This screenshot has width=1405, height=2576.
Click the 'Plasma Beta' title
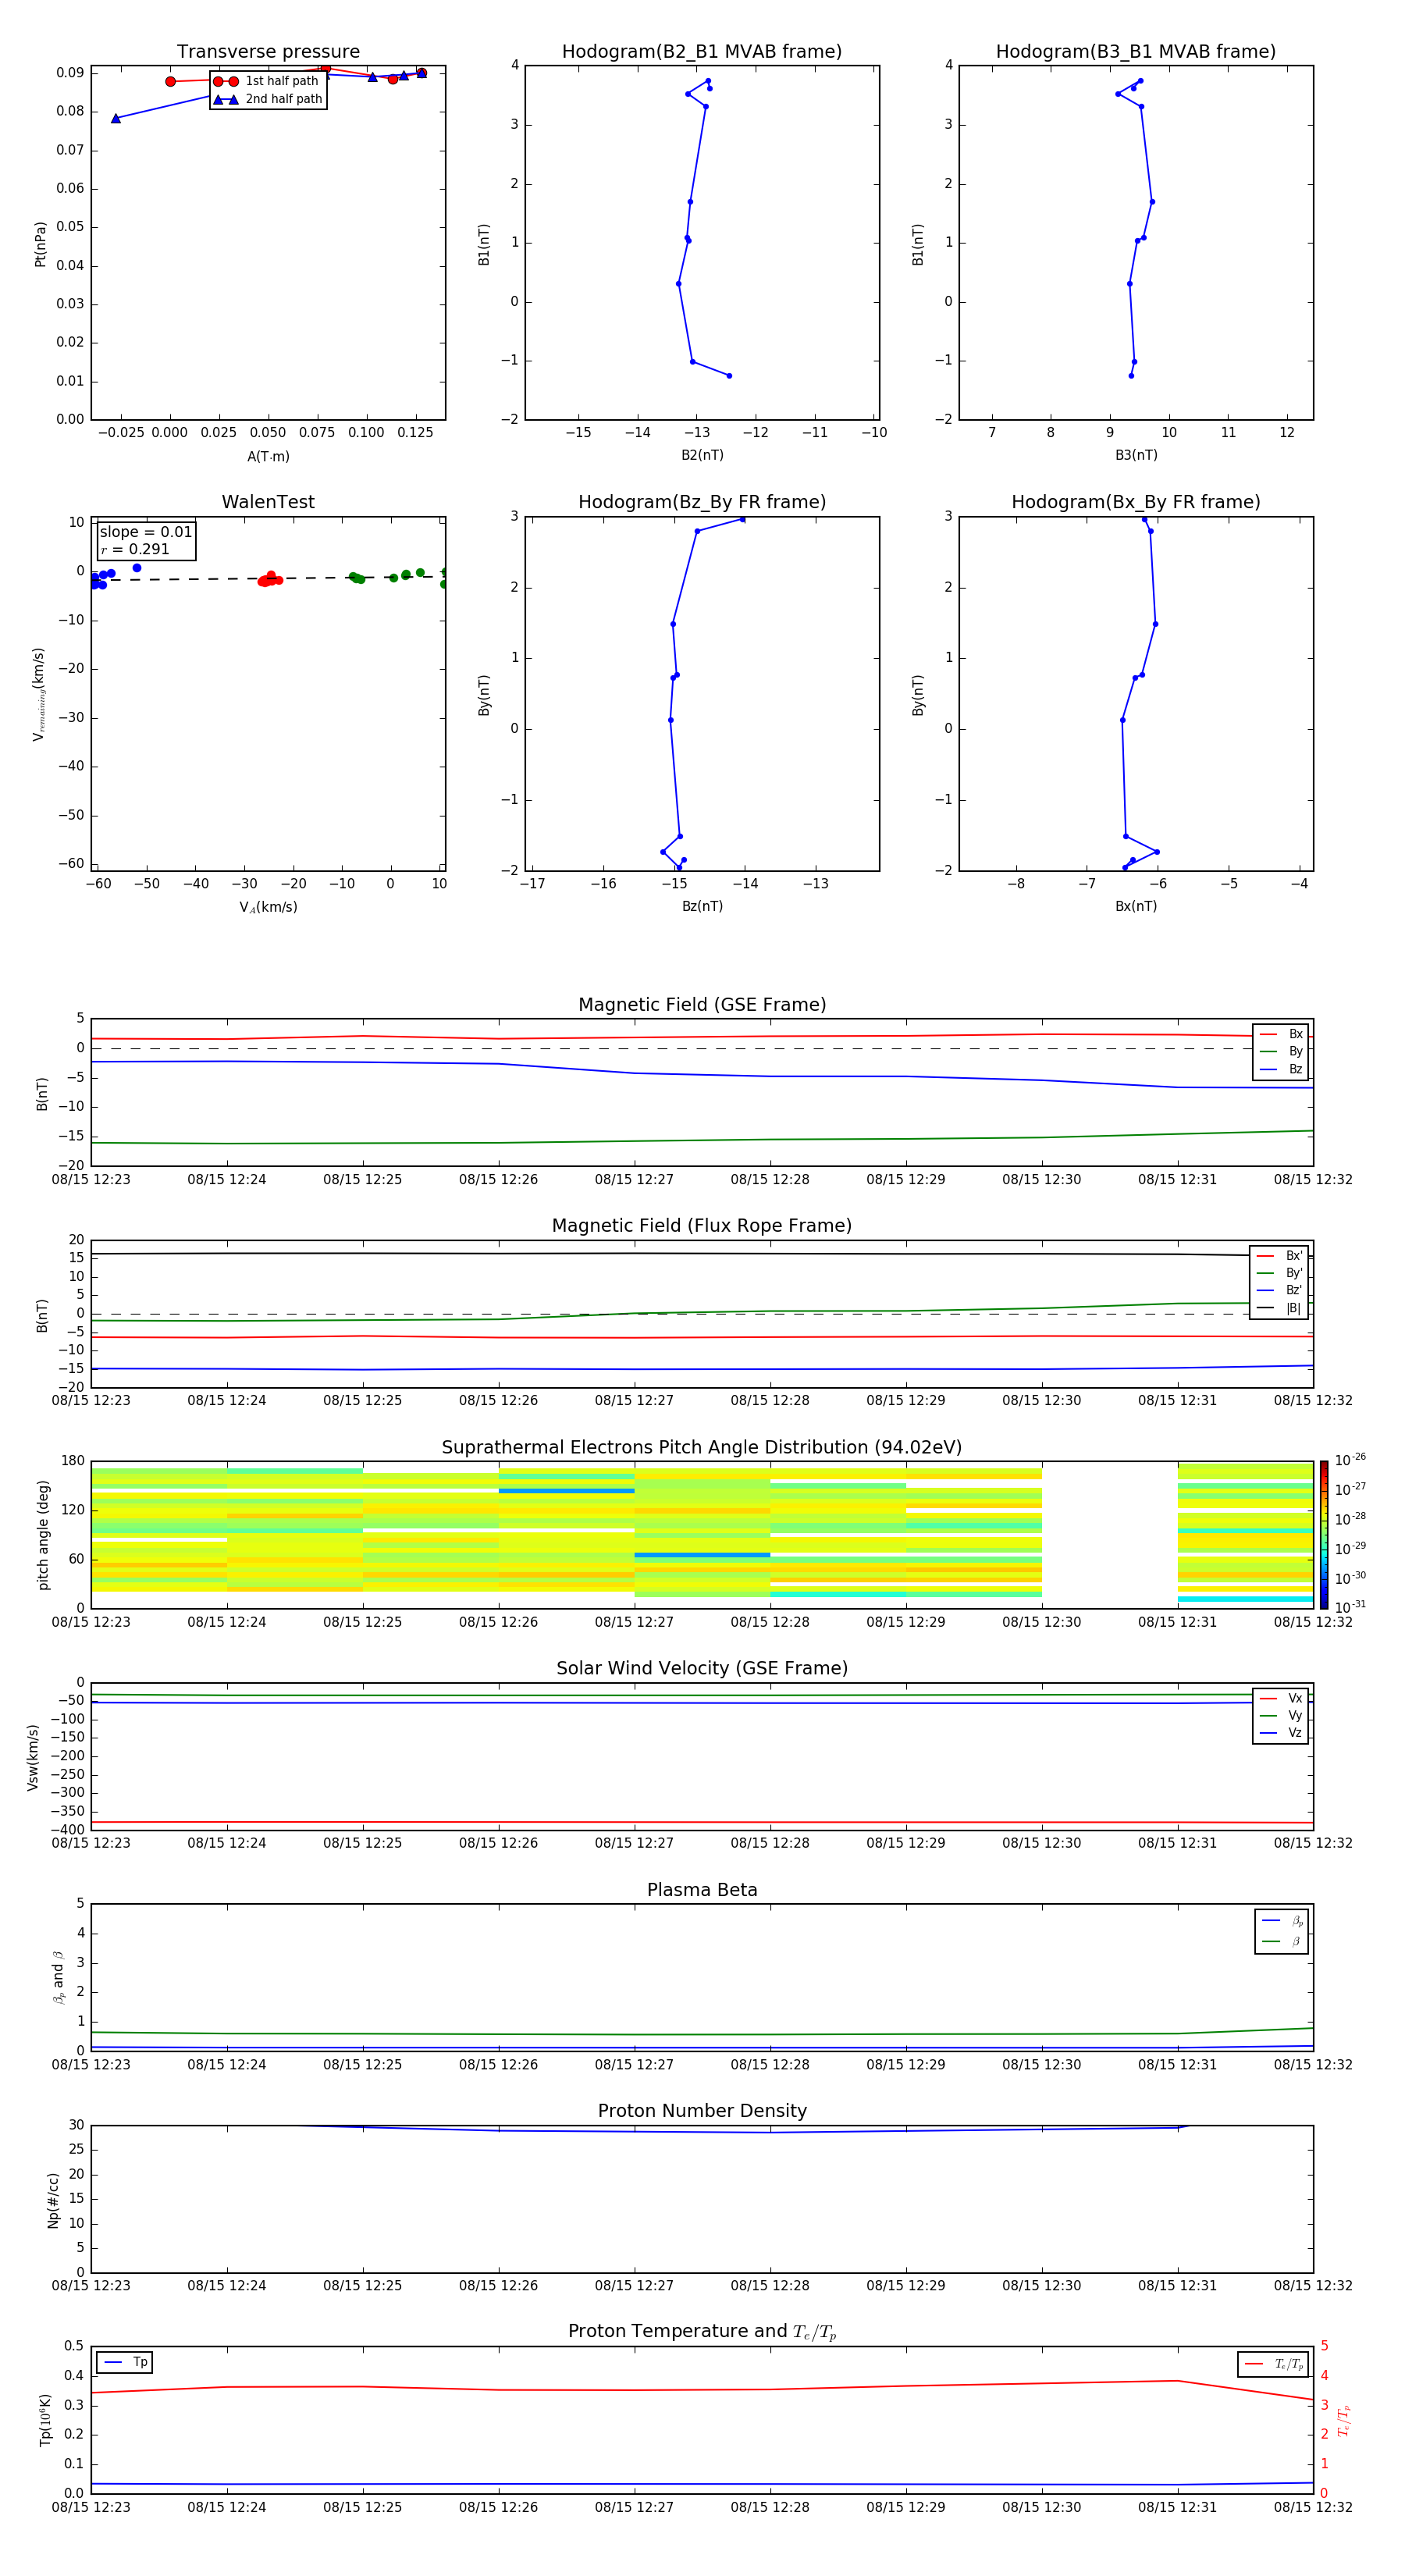pos(702,1890)
